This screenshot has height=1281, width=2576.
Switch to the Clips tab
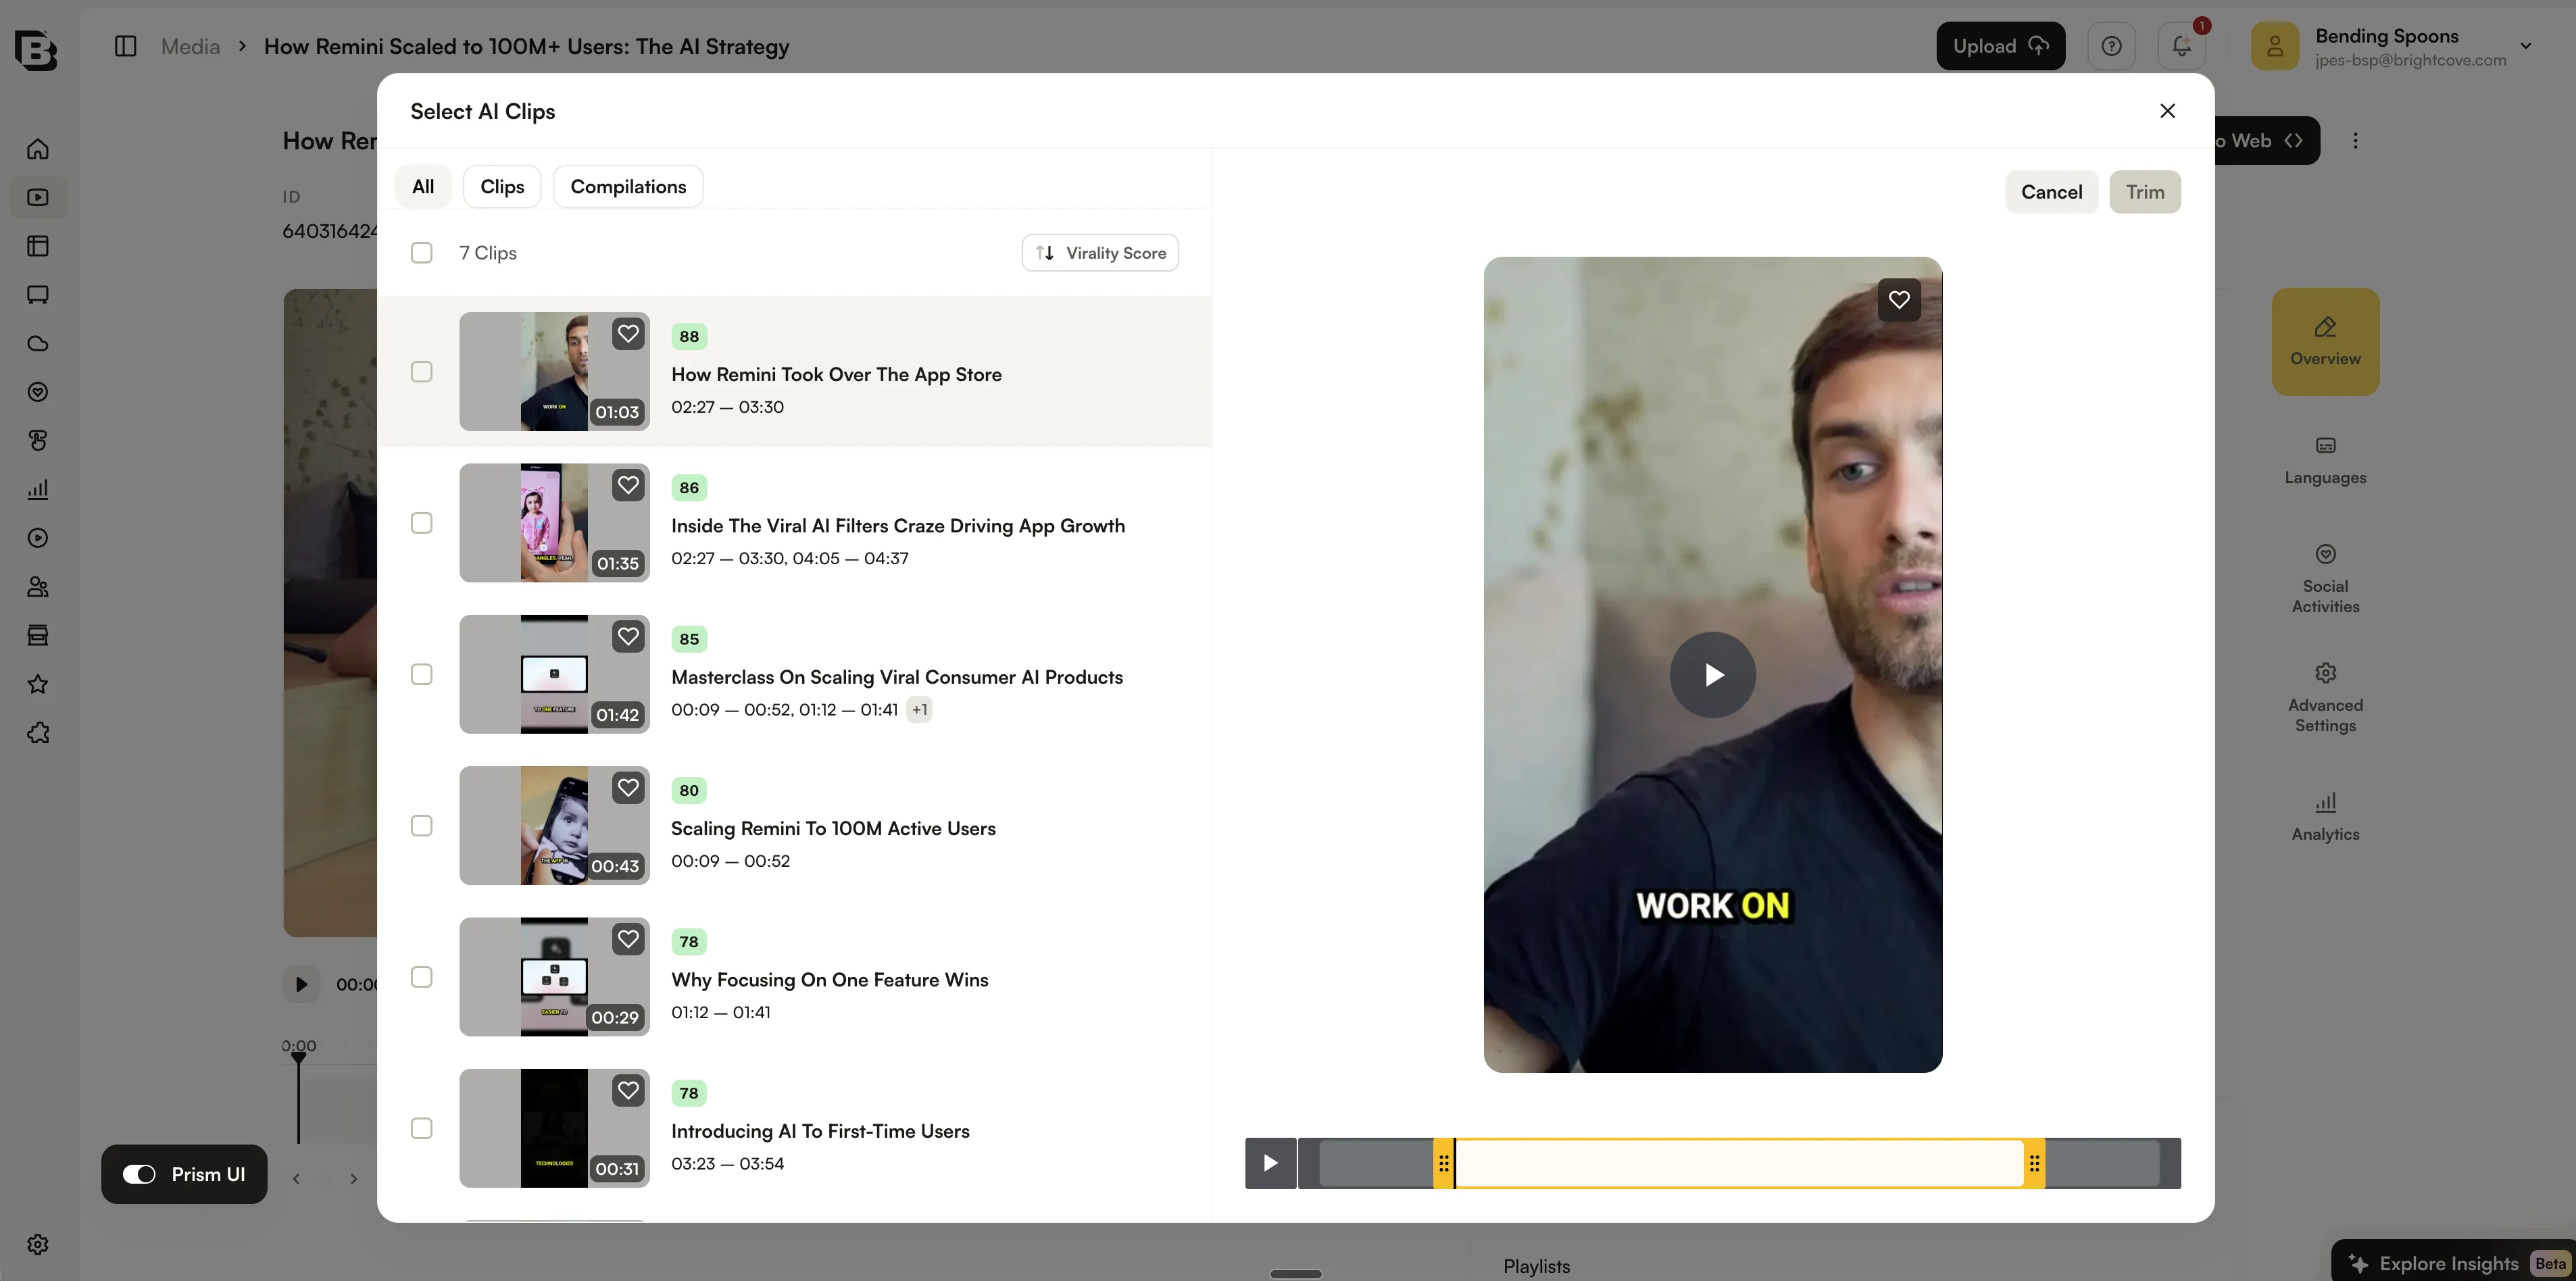tap(502, 187)
